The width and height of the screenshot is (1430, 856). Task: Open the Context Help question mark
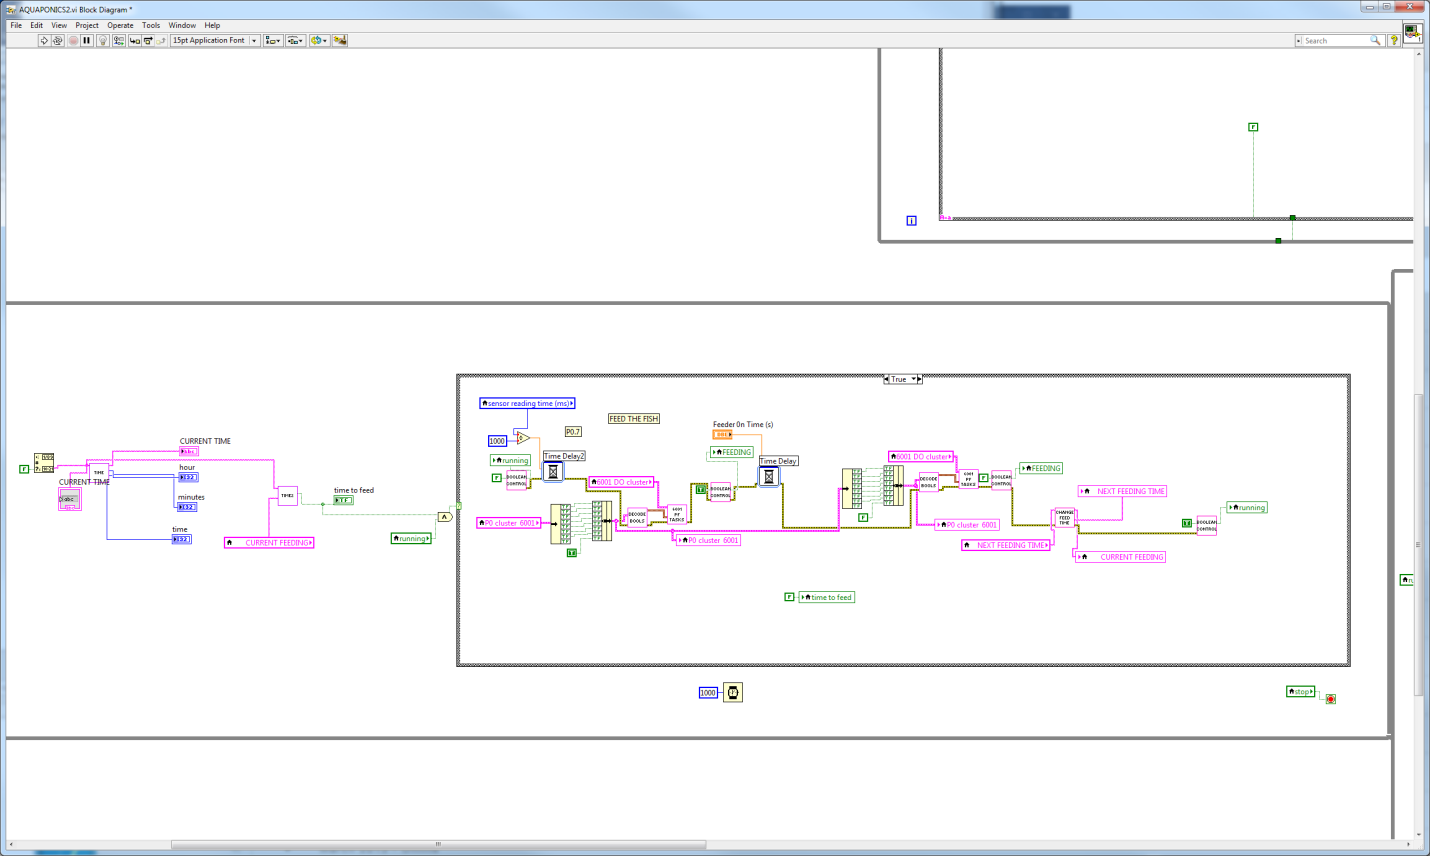(x=1393, y=41)
